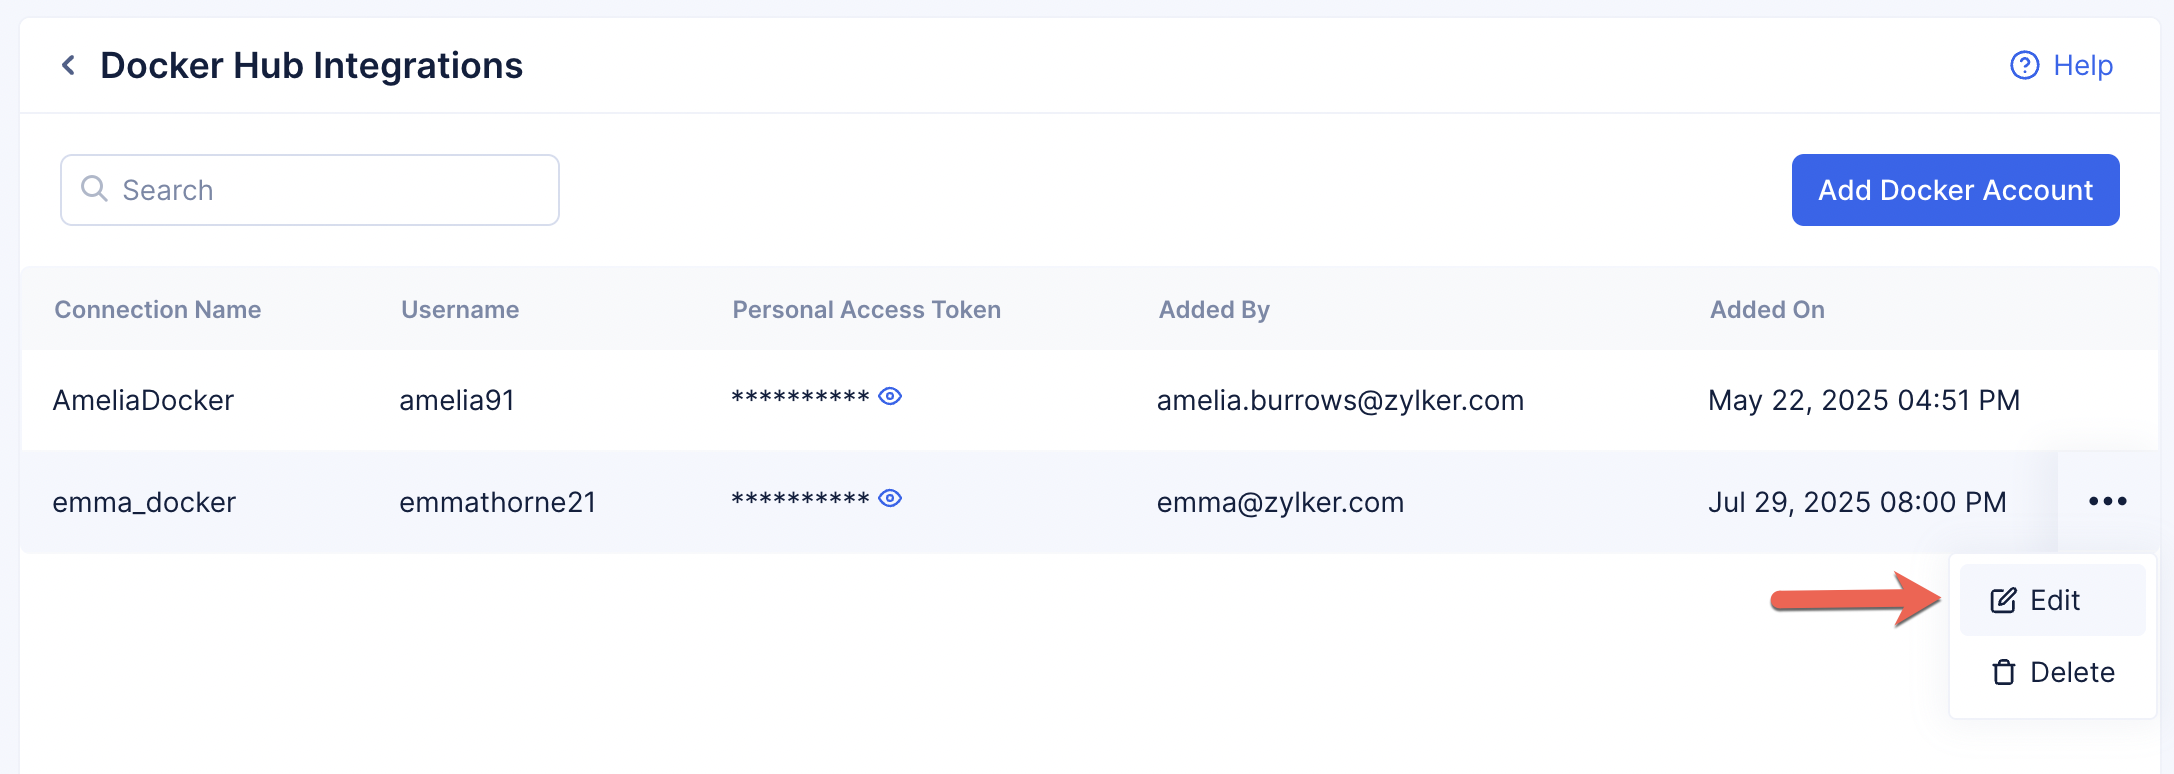Click the Add Docker Account button
2174x774 pixels.
(1955, 190)
